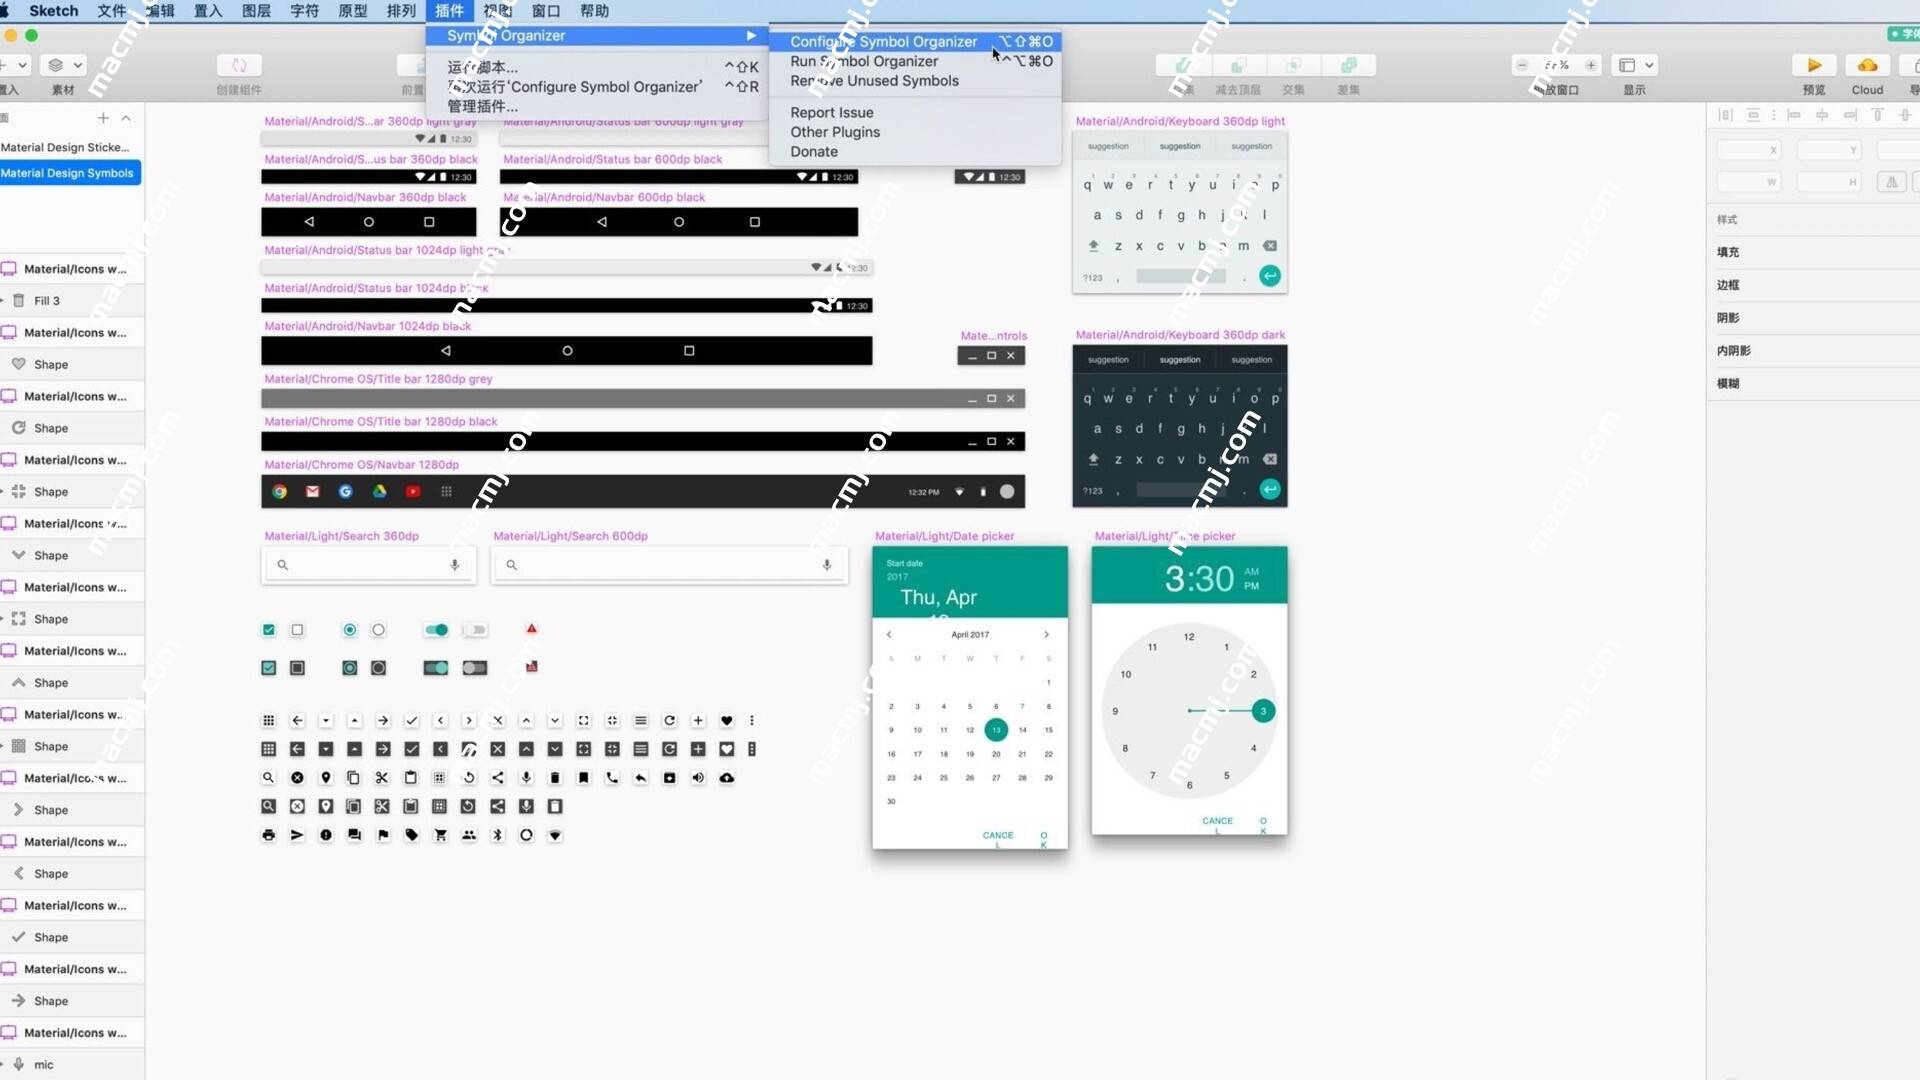Toggle the radio button in icons panel

tap(378, 629)
